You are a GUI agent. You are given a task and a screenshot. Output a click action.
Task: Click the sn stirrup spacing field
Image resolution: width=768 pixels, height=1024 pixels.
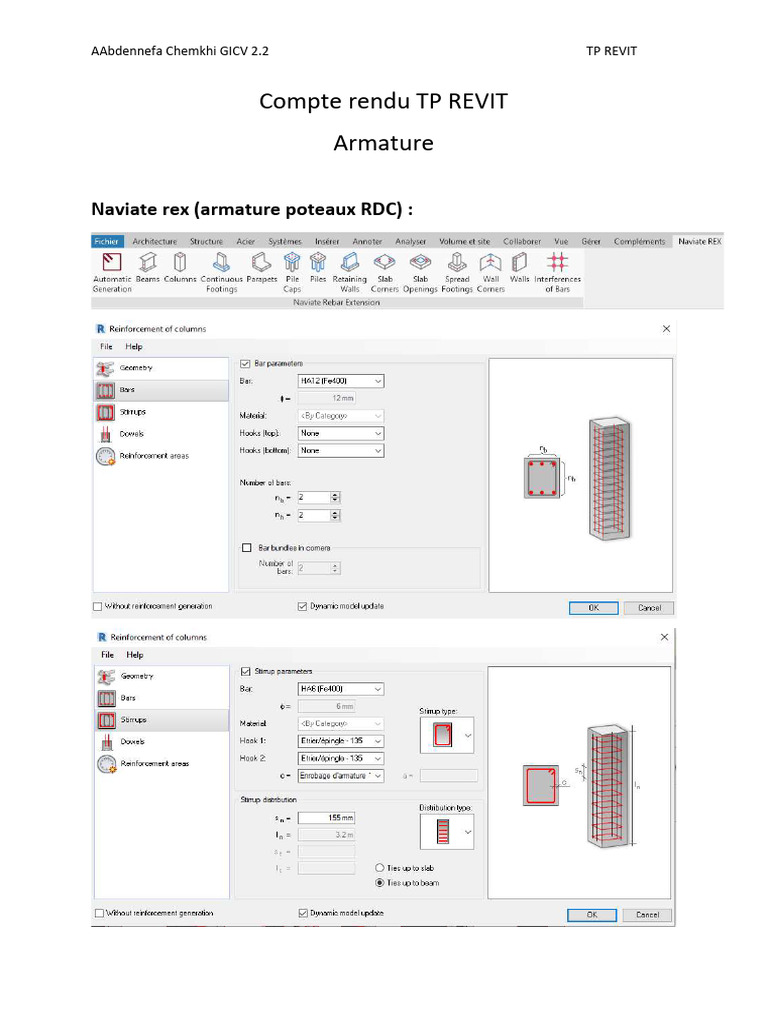click(x=327, y=818)
